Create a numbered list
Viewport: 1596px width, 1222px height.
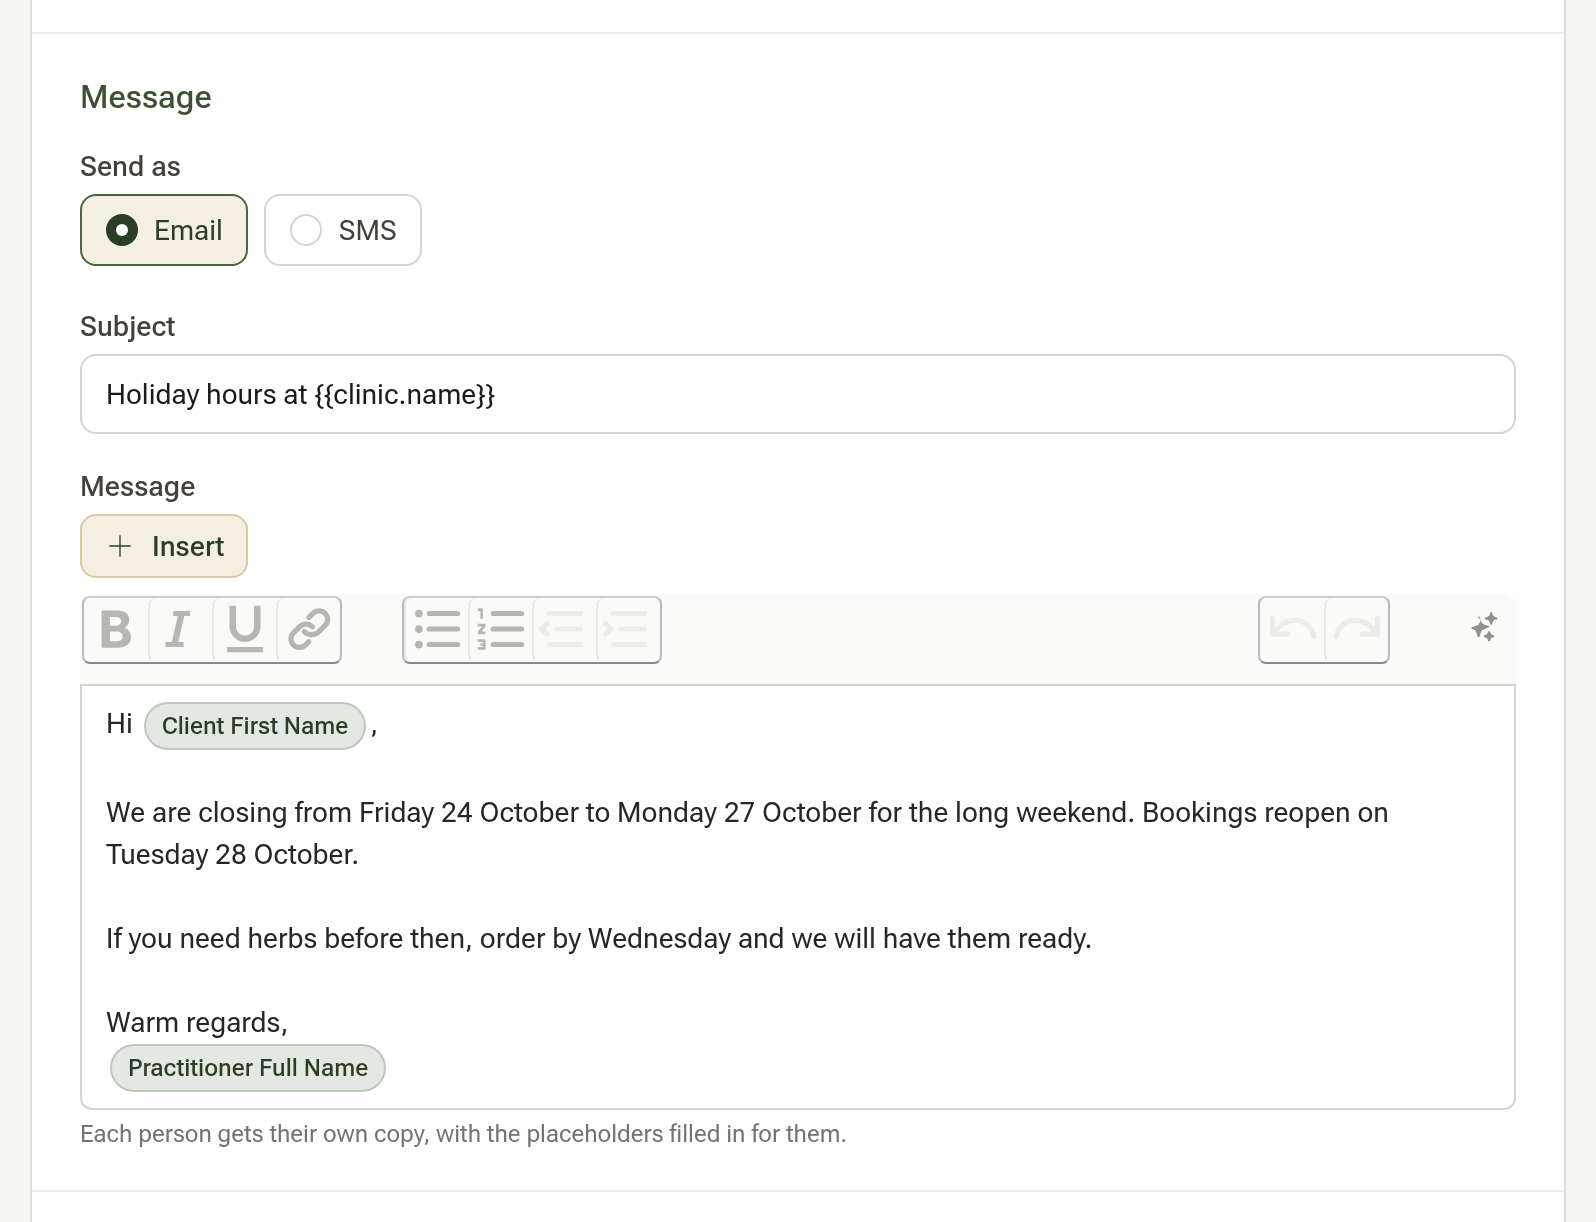point(500,630)
